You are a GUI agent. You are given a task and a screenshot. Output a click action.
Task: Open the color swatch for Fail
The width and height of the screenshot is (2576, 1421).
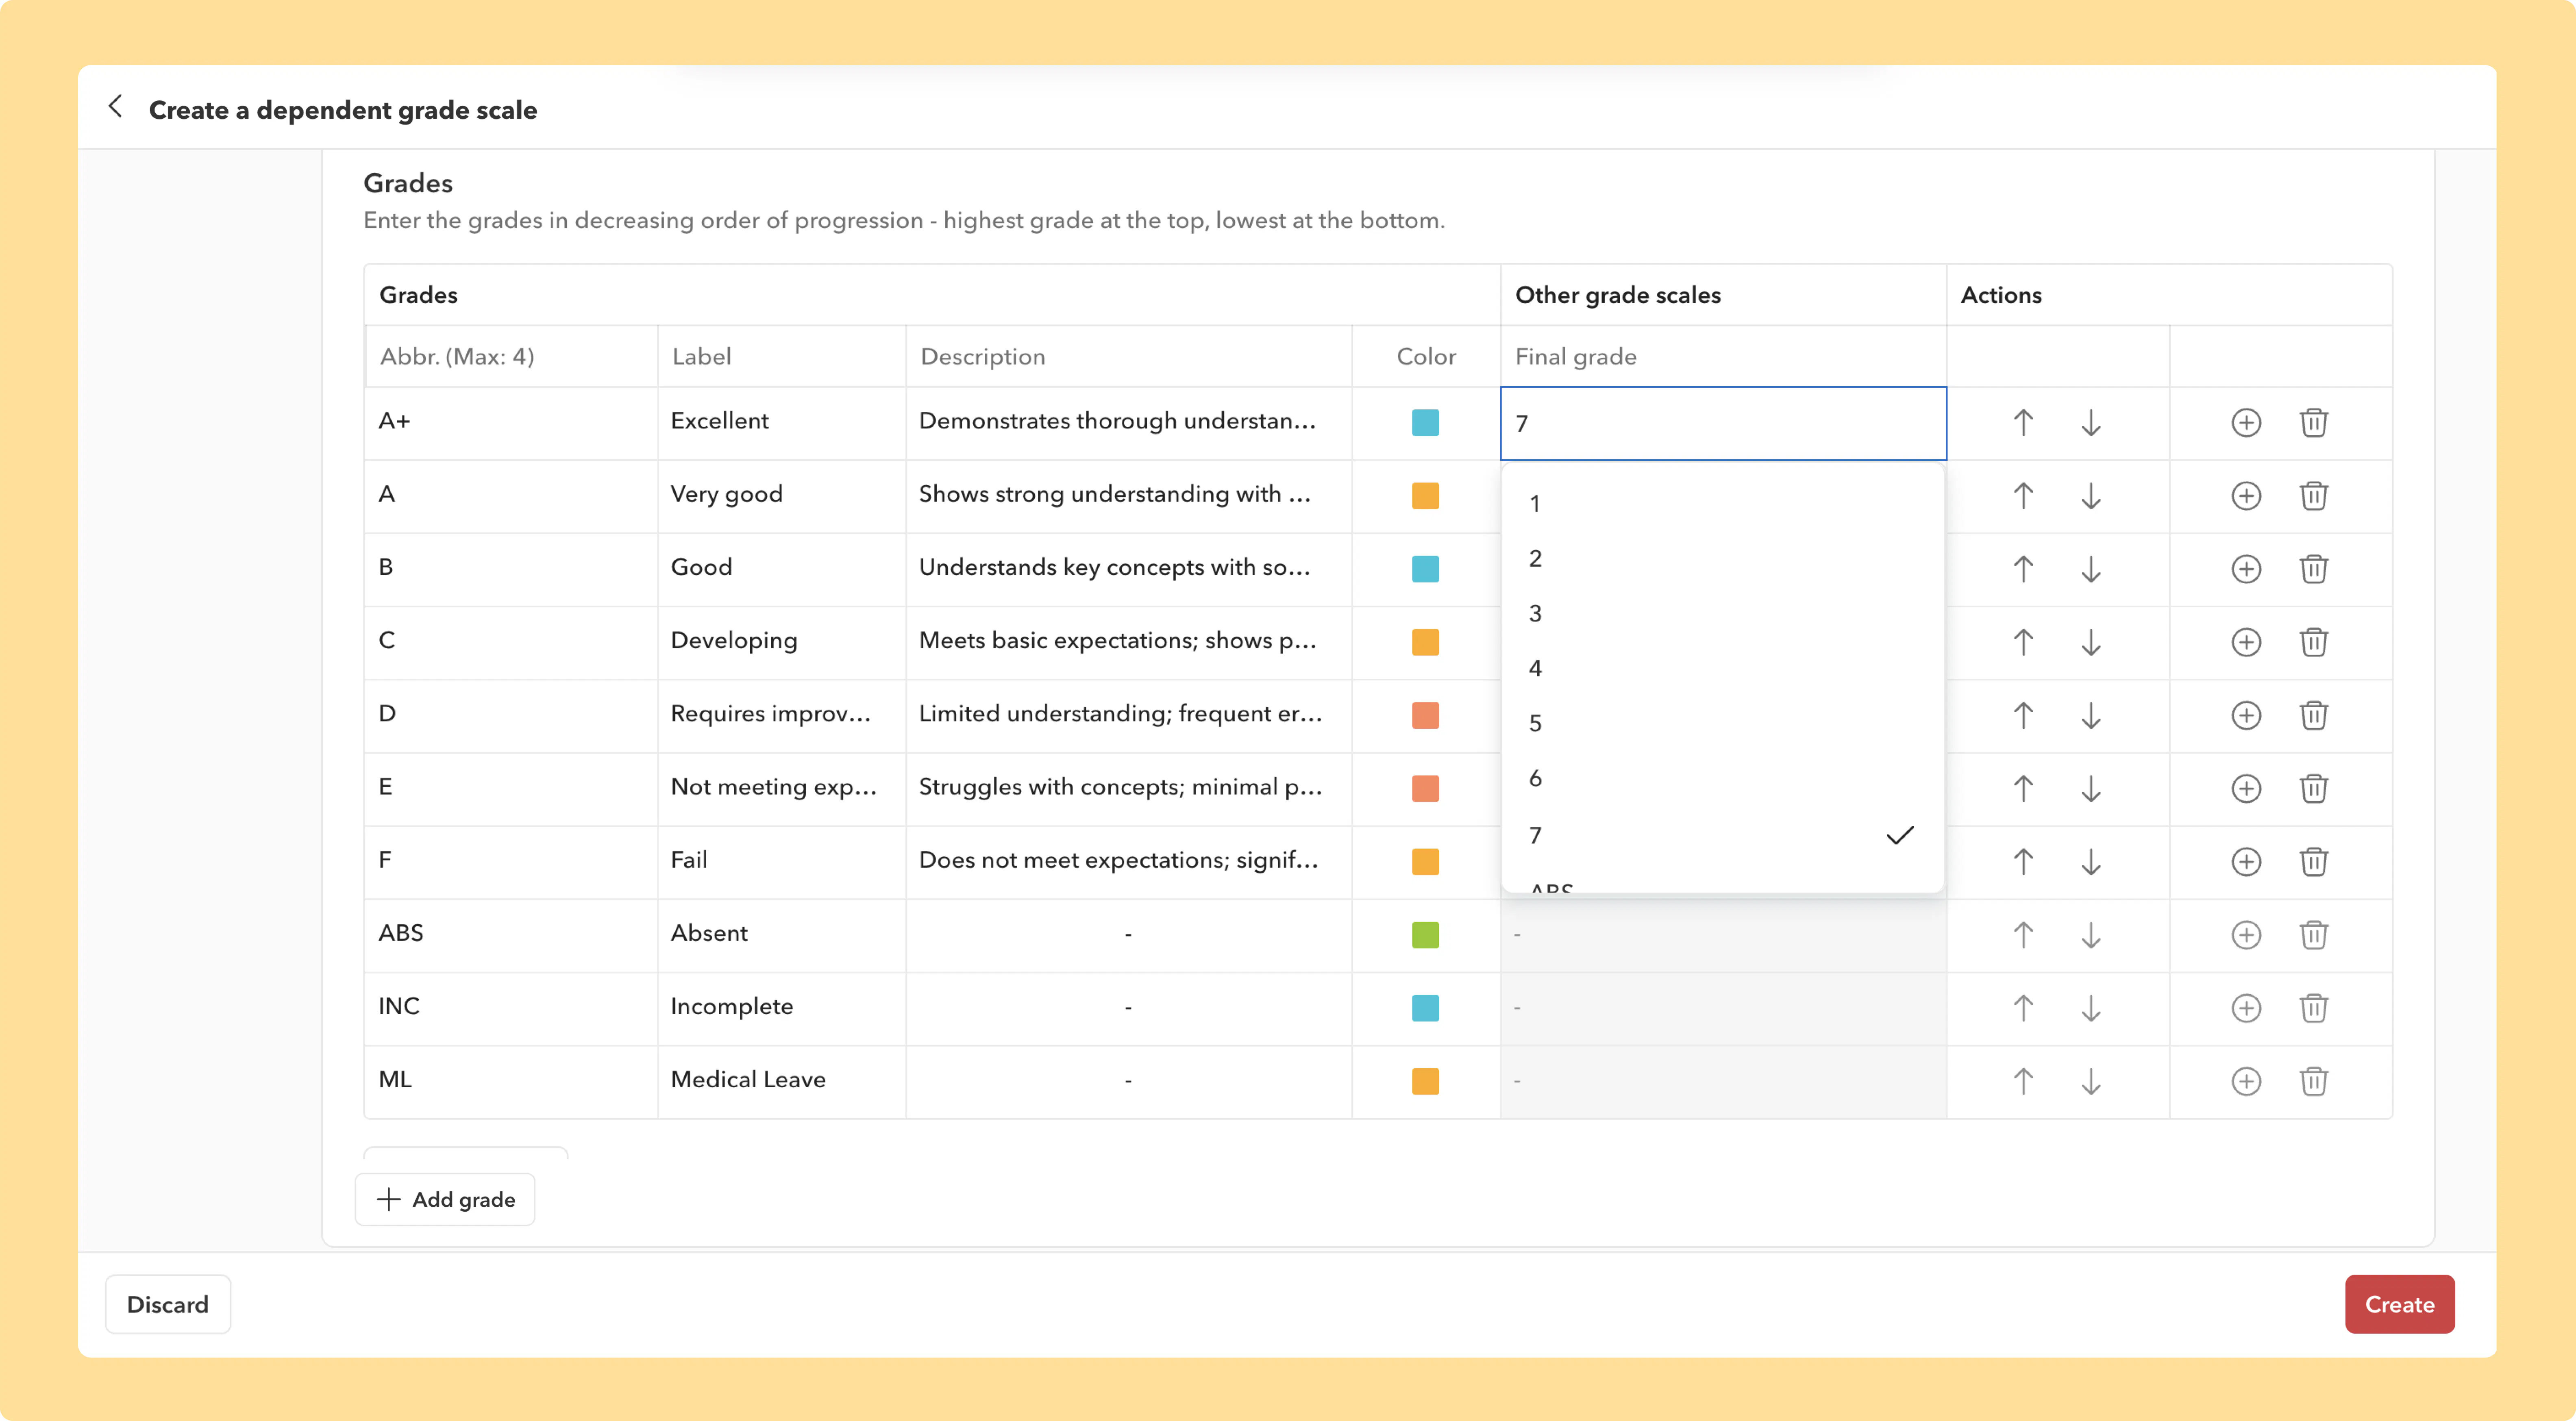tap(1425, 862)
